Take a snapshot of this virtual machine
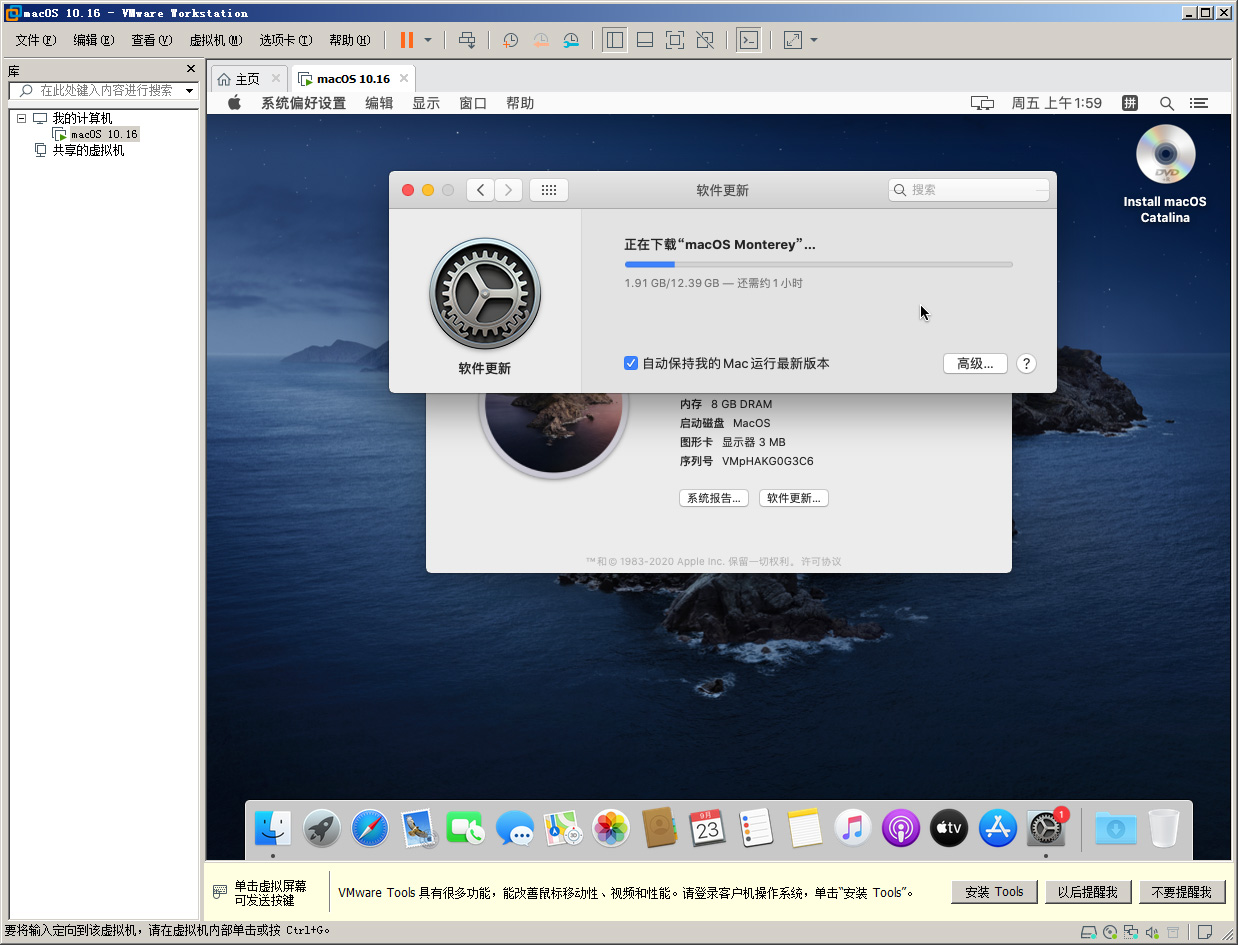This screenshot has height=945, width=1238. tap(510, 40)
